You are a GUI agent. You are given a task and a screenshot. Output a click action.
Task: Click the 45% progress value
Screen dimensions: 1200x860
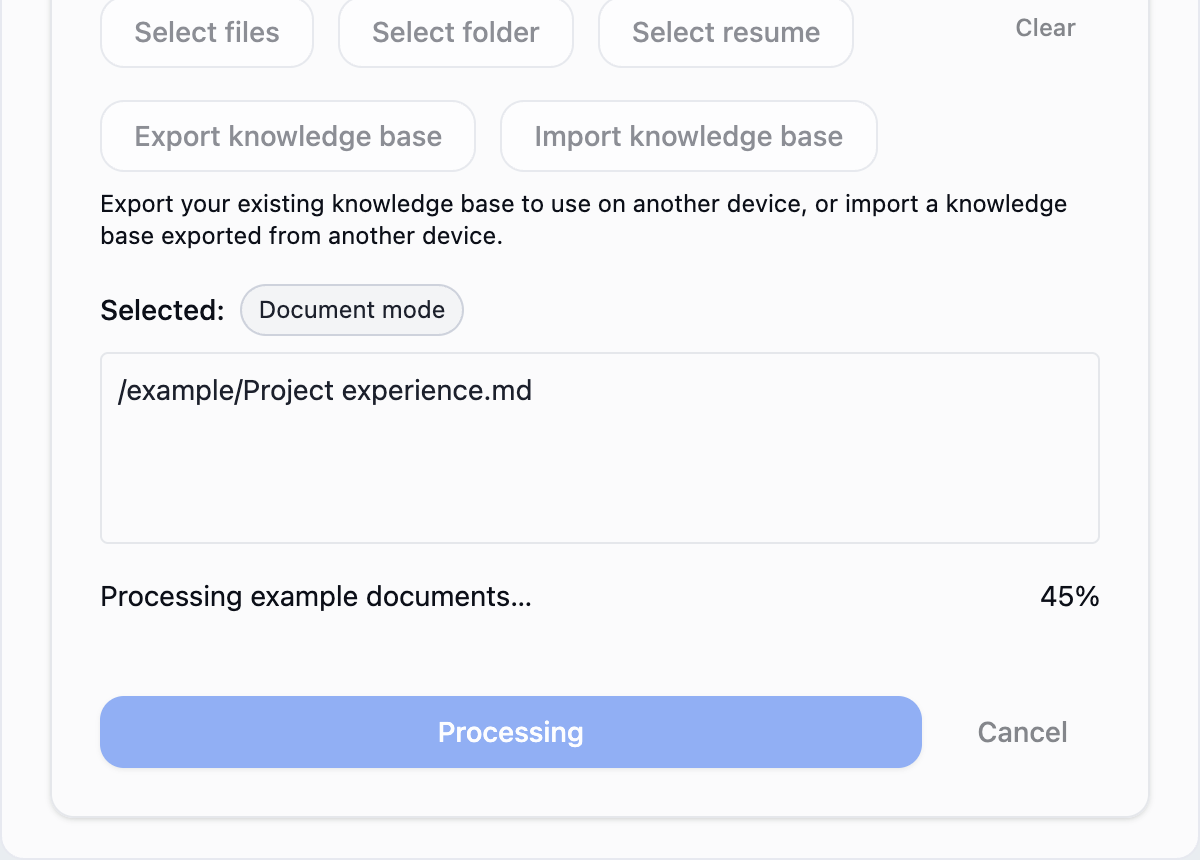pos(1070,597)
